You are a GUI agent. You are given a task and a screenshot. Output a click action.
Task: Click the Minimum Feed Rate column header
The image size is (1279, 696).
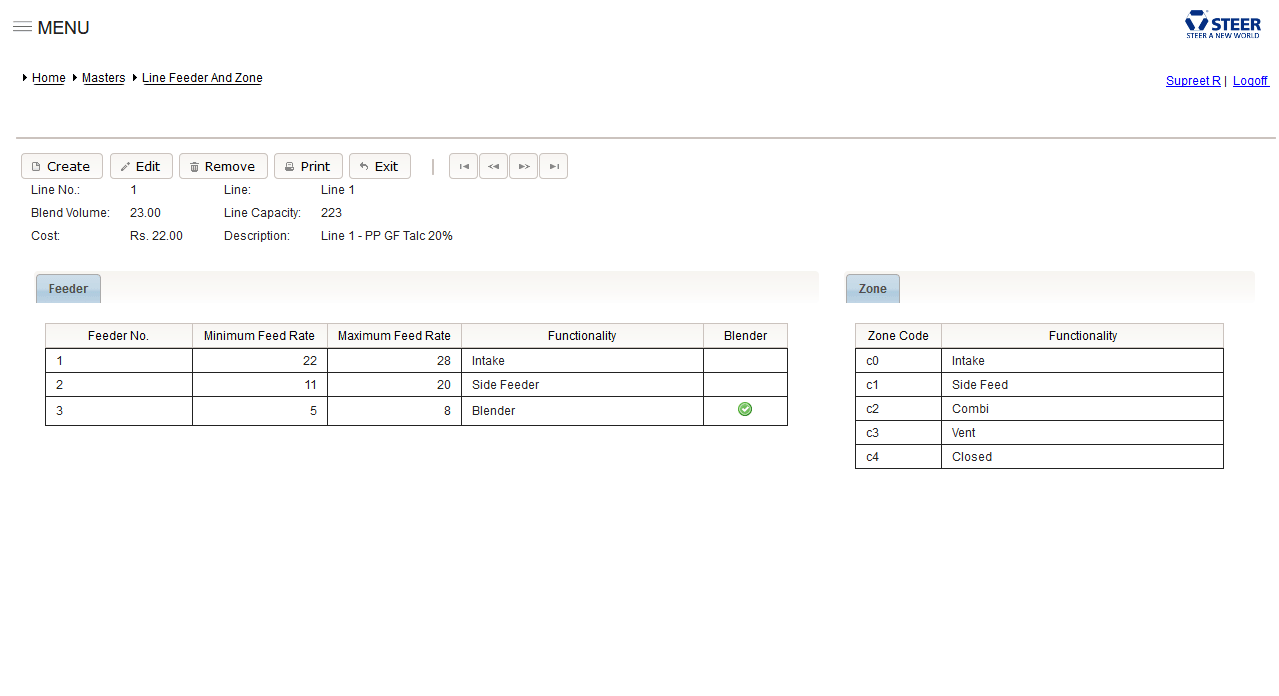click(259, 336)
